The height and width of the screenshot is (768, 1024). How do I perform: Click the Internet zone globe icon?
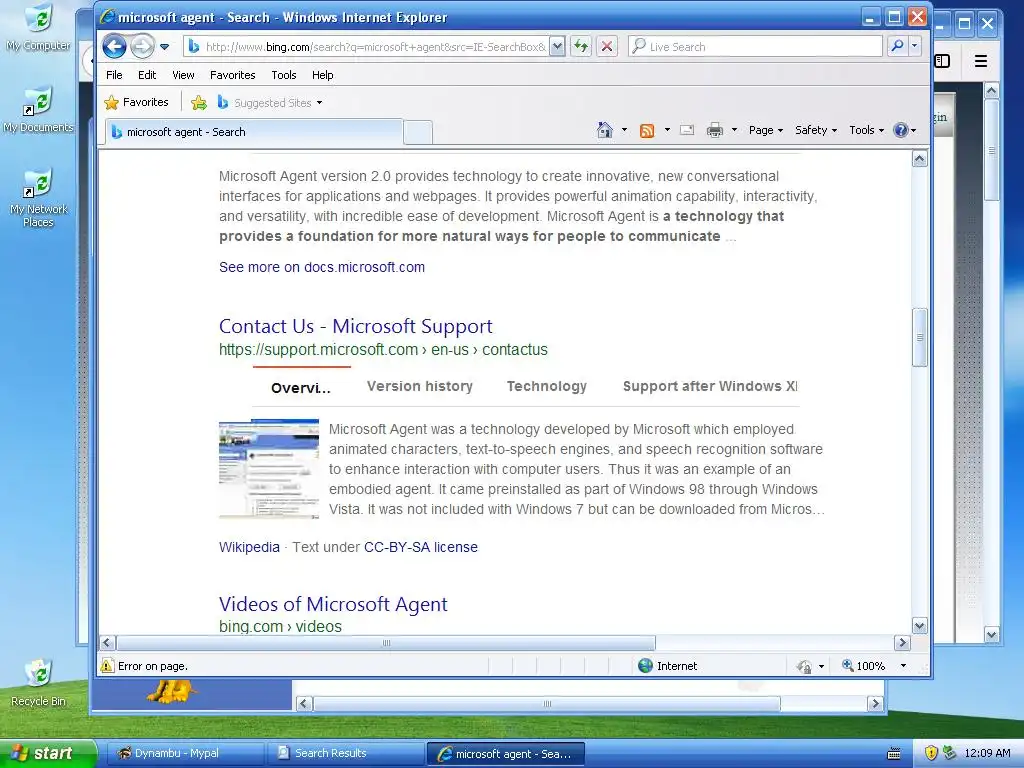tap(645, 665)
